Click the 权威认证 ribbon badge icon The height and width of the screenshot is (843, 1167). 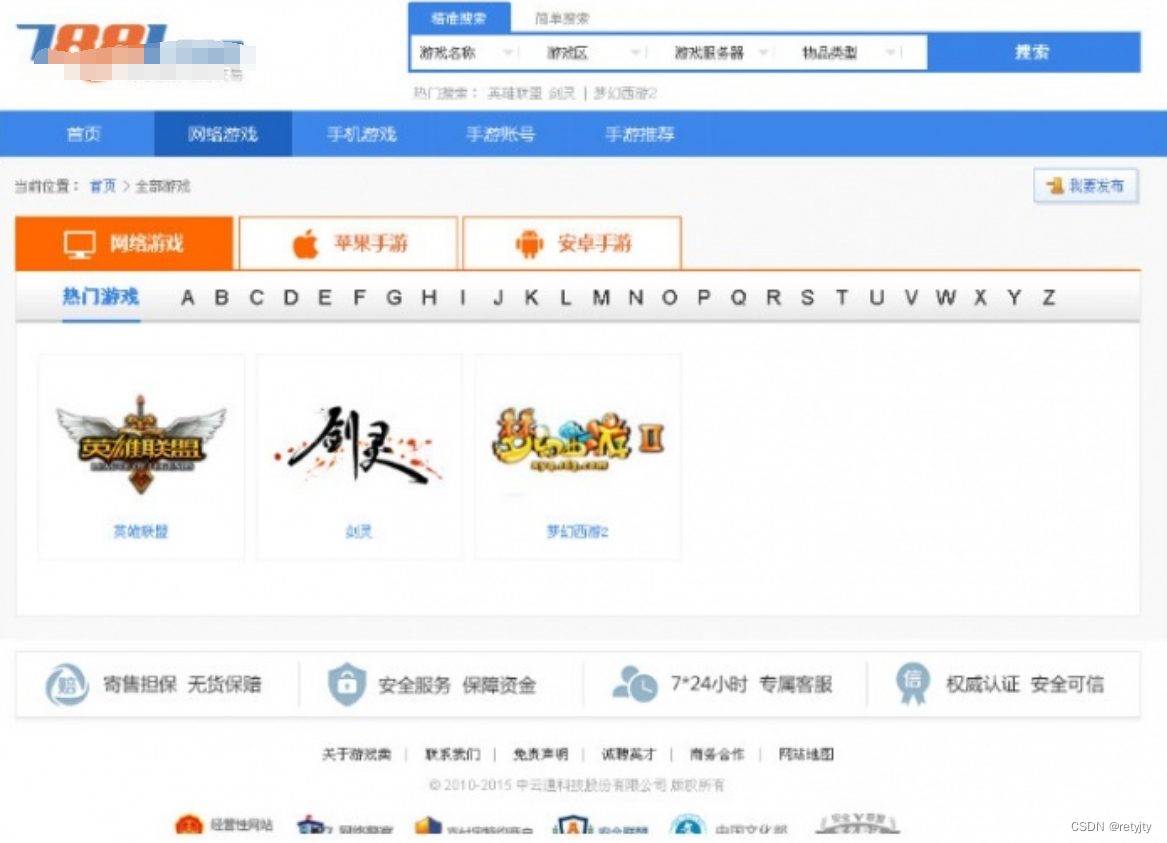(912, 683)
